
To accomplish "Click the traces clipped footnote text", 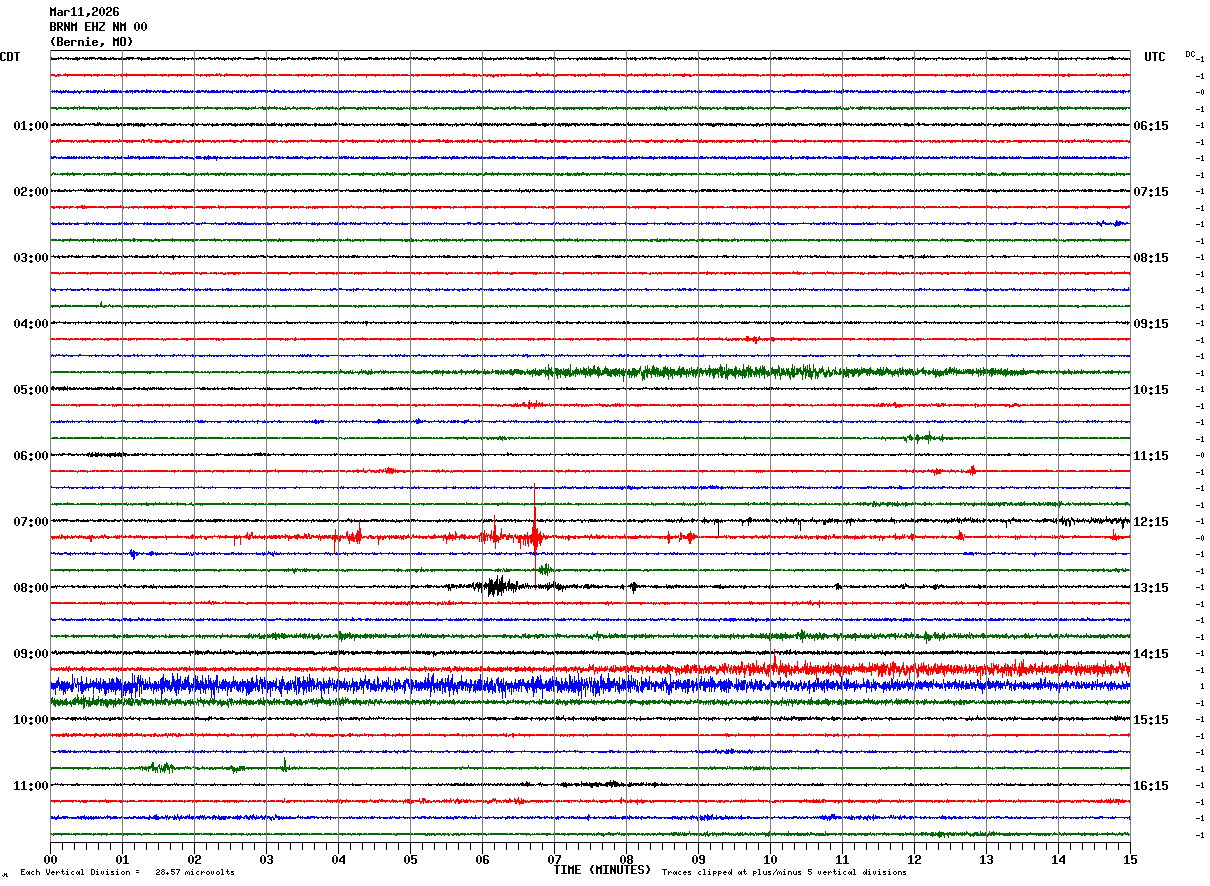I will coord(784,873).
